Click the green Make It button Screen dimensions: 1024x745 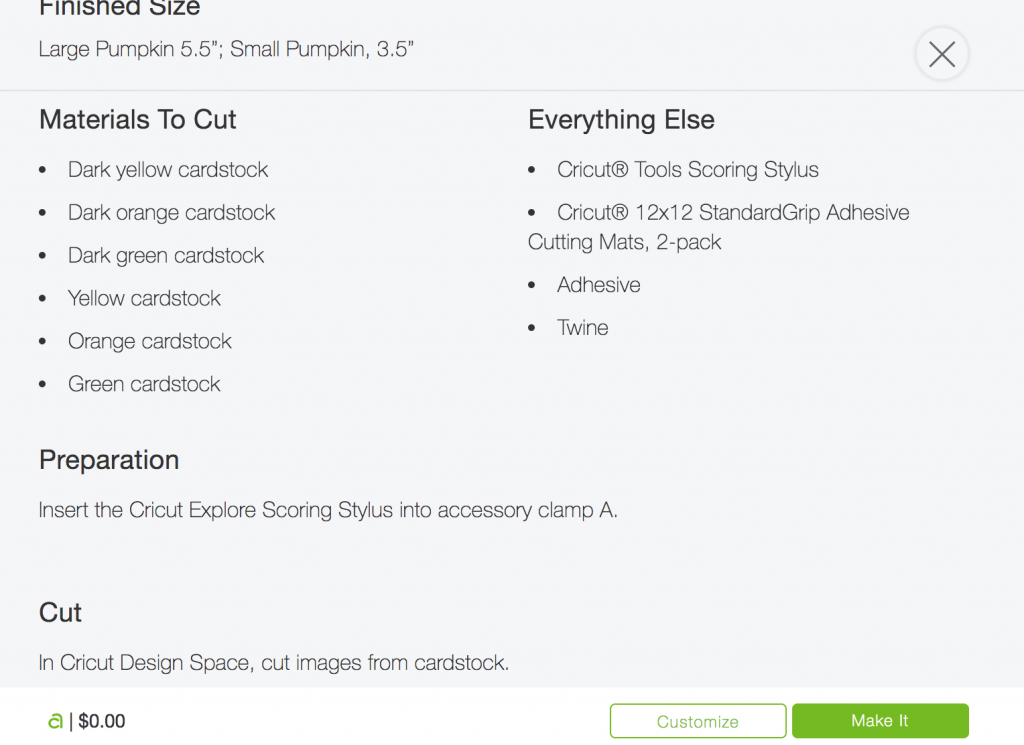pyautogui.click(x=880, y=721)
